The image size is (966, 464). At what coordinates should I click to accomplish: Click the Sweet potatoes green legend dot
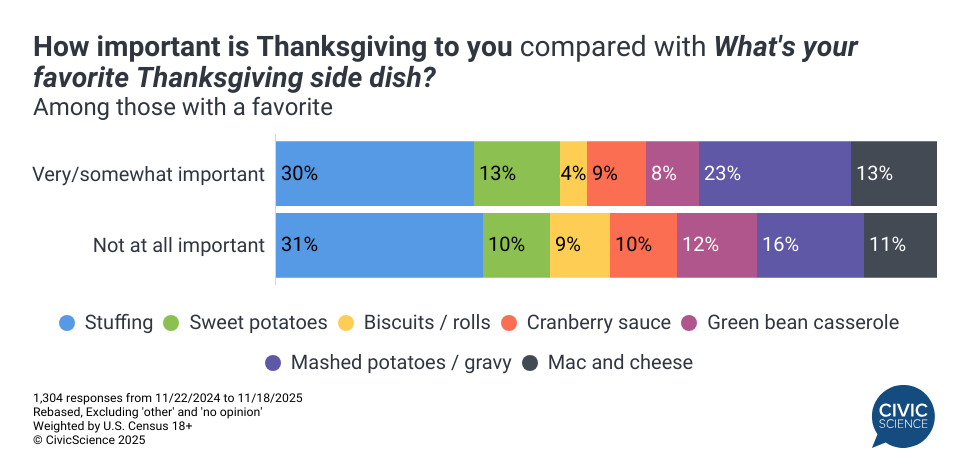coord(171,323)
